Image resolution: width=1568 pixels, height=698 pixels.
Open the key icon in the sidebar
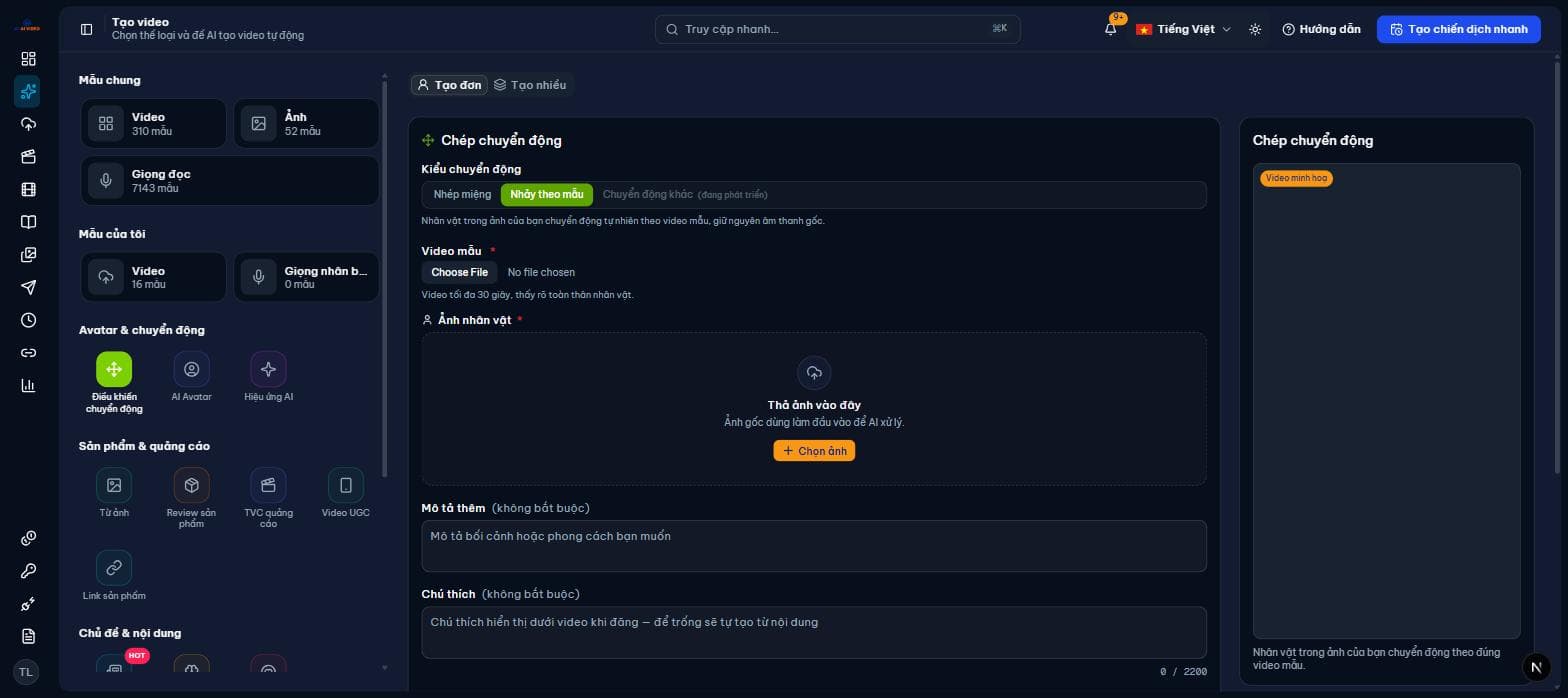tap(28, 571)
